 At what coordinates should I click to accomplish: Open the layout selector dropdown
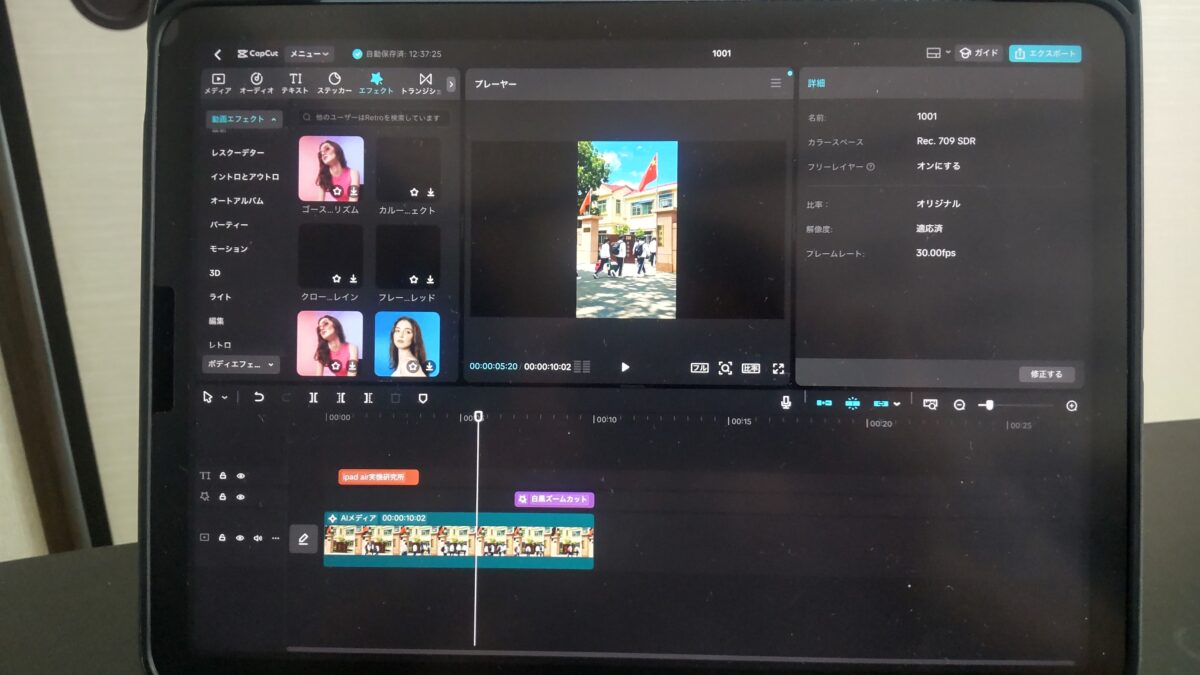tap(938, 54)
